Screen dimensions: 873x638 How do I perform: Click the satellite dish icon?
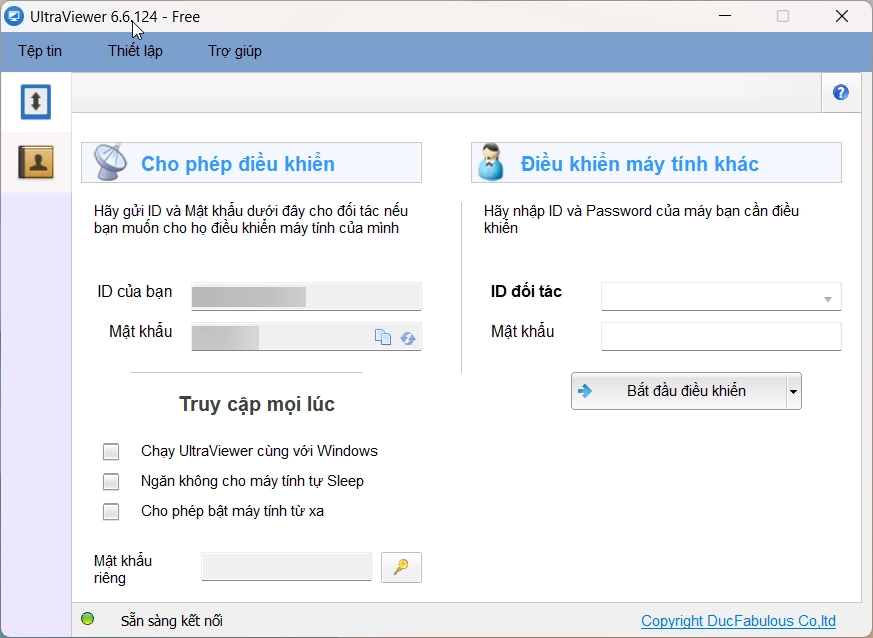tap(110, 162)
